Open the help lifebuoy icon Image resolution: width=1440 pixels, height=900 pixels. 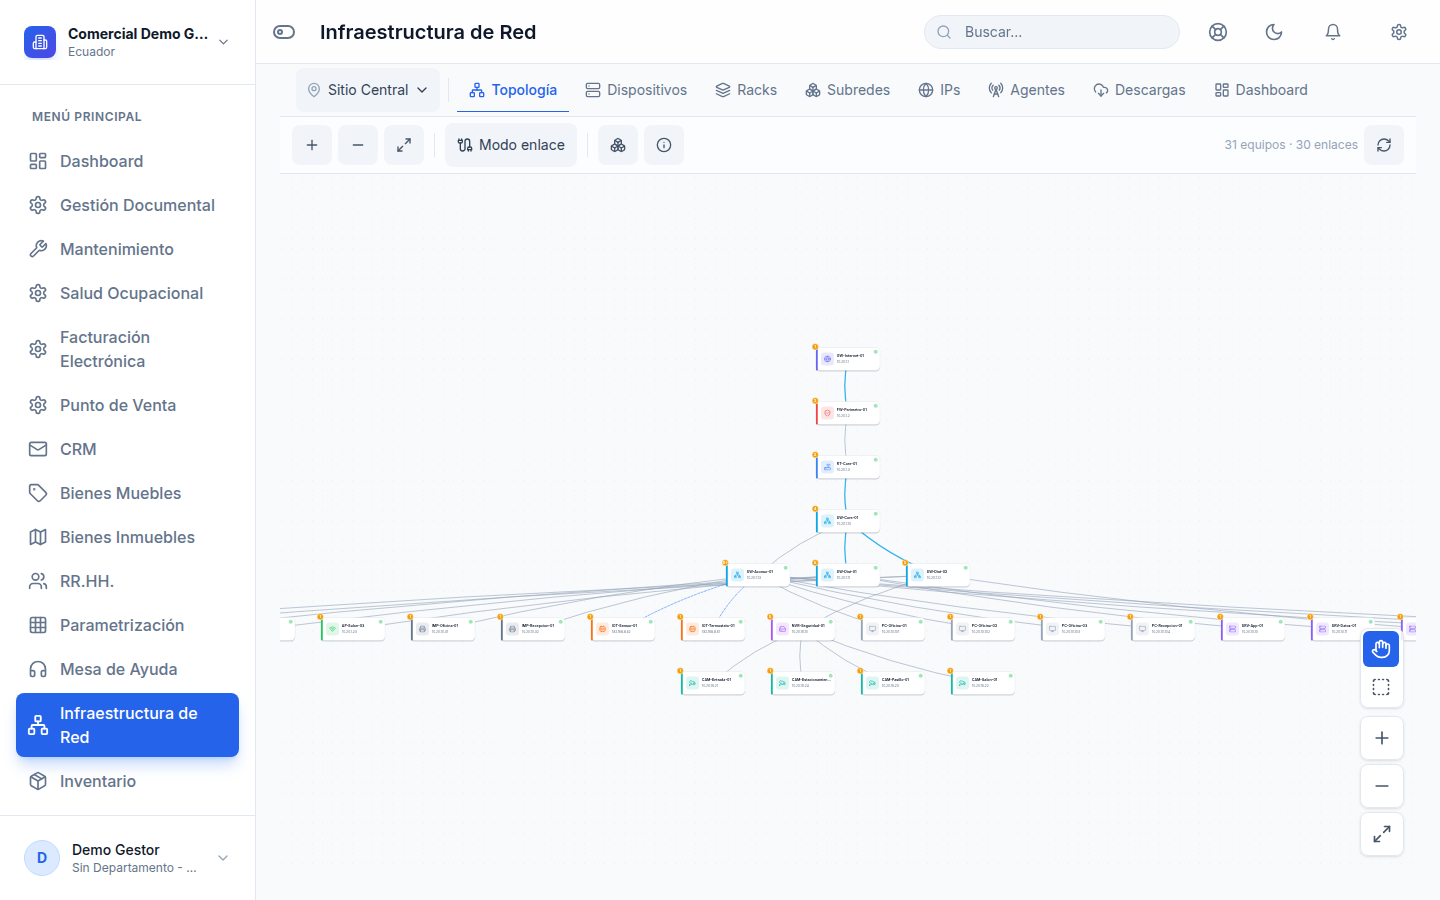point(1218,32)
